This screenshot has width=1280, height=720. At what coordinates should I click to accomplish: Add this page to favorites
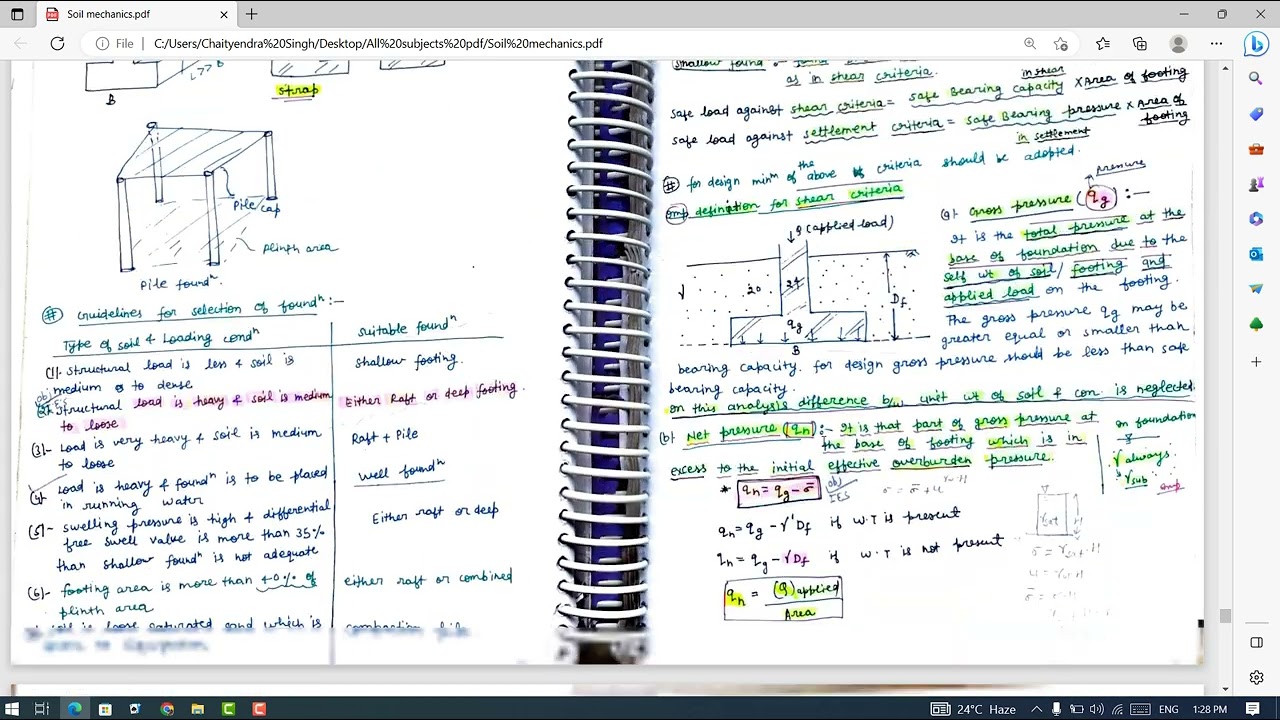click(1061, 44)
